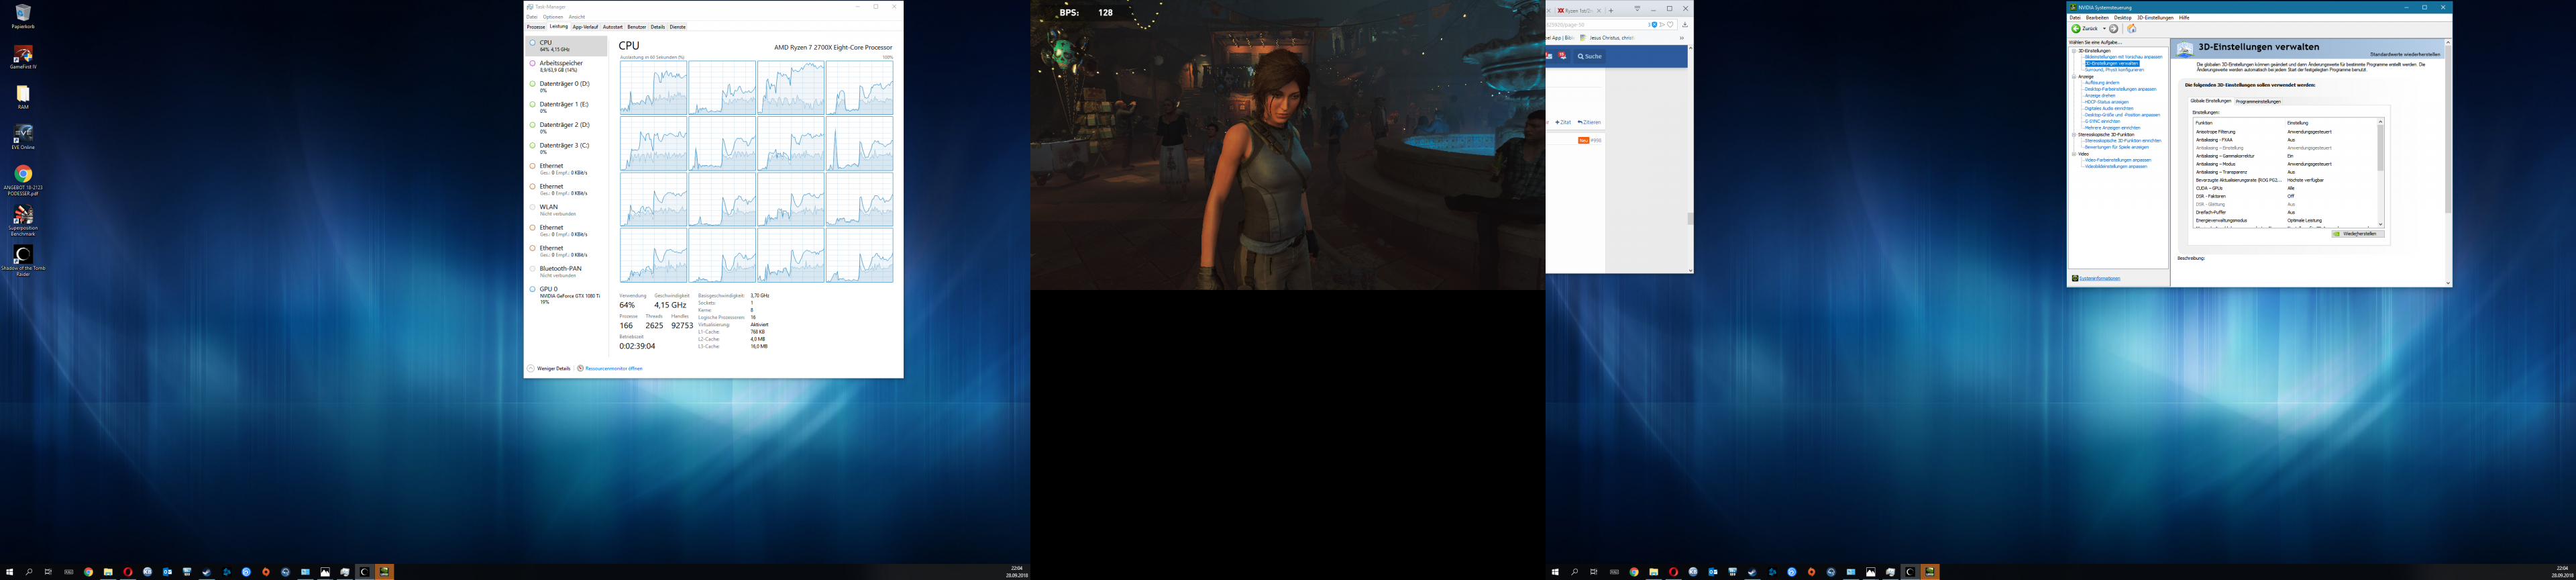Open the Papierkorb desktop icon
Screen dimensions: 2576x580
coord(23,17)
